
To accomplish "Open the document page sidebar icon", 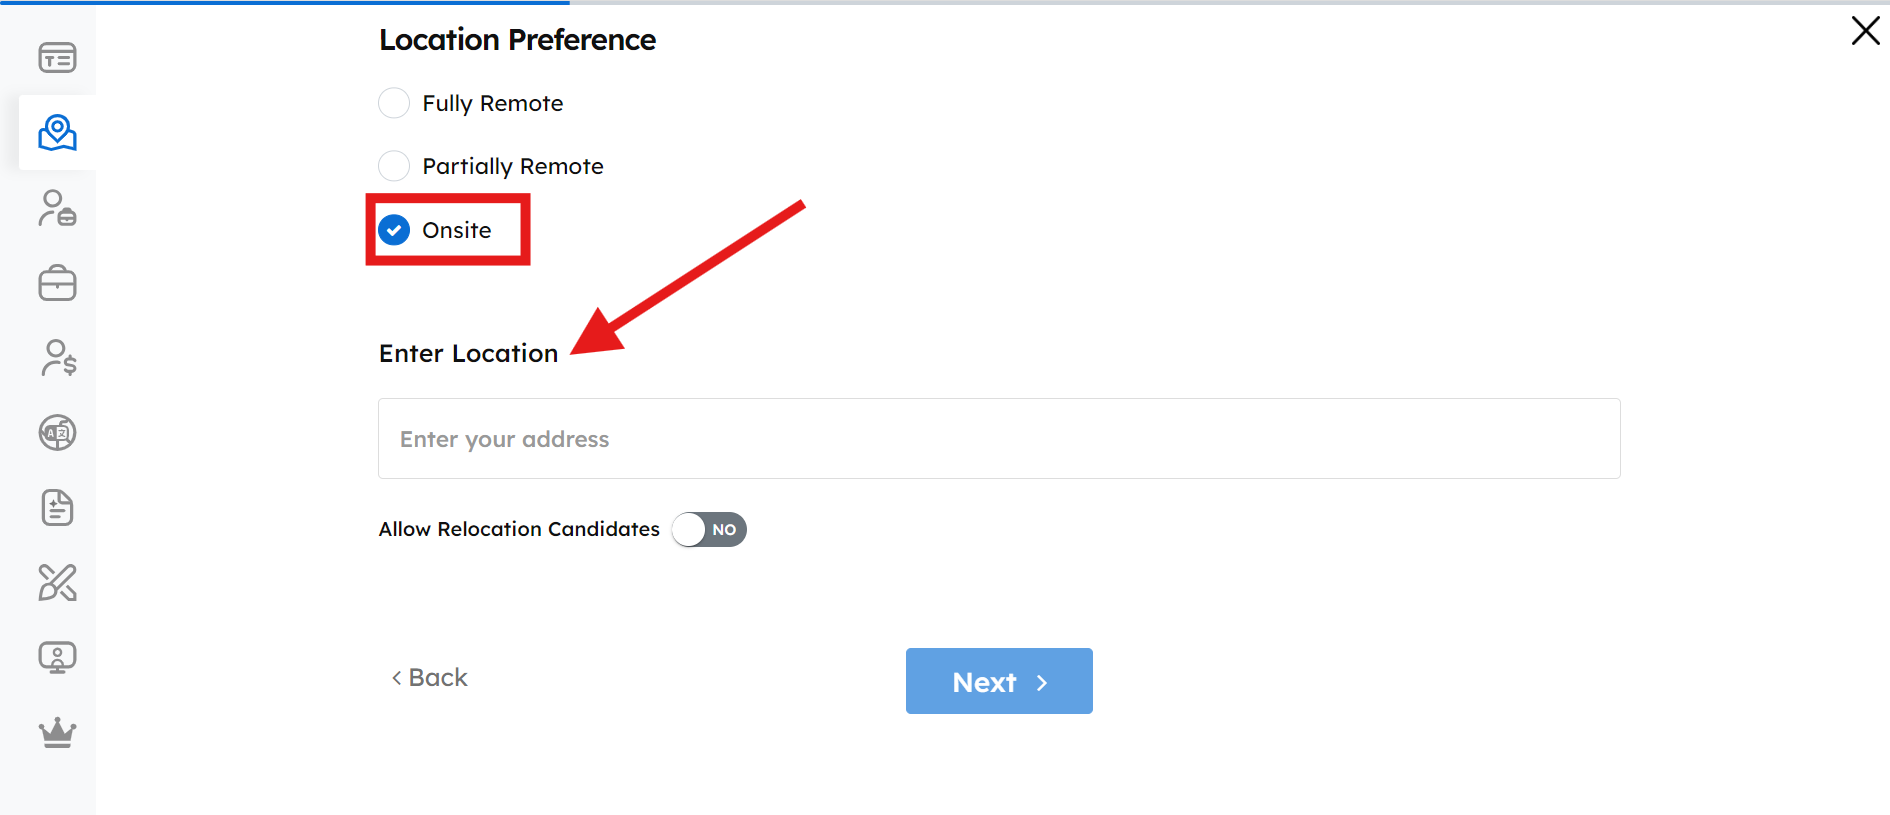I will pyautogui.click(x=57, y=508).
